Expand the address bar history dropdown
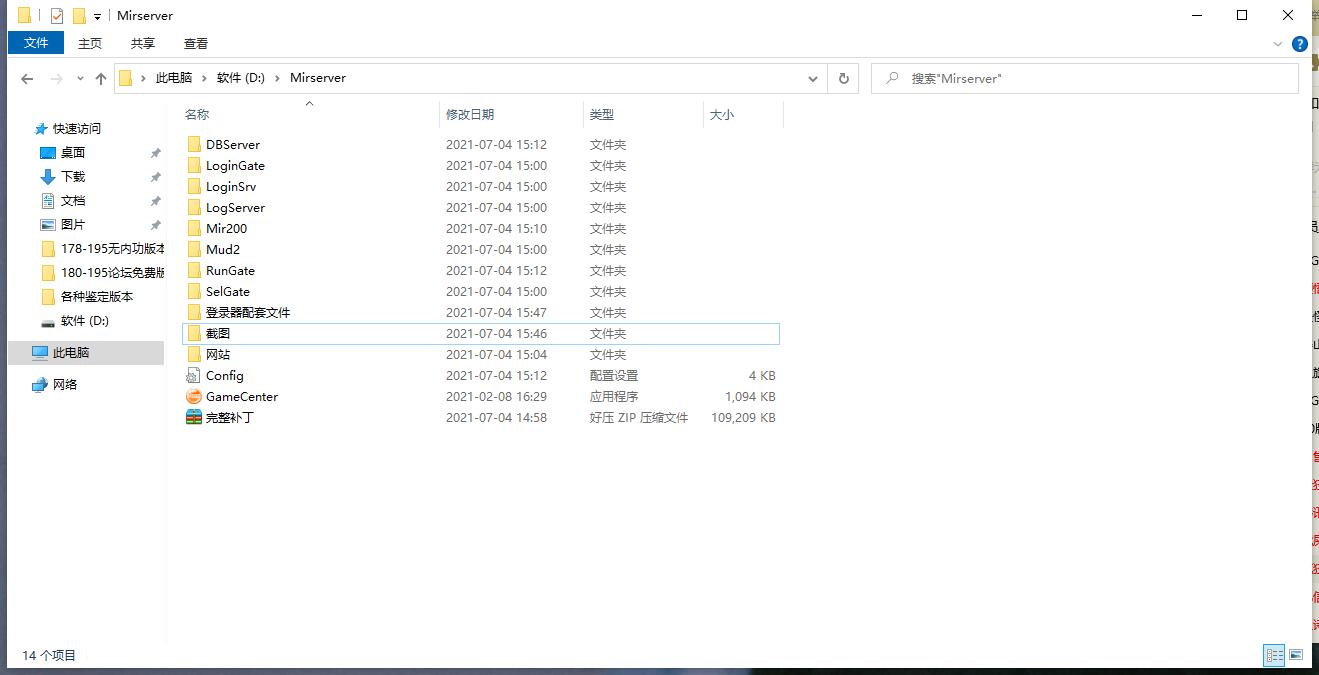The height and width of the screenshot is (675, 1319). click(812, 78)
